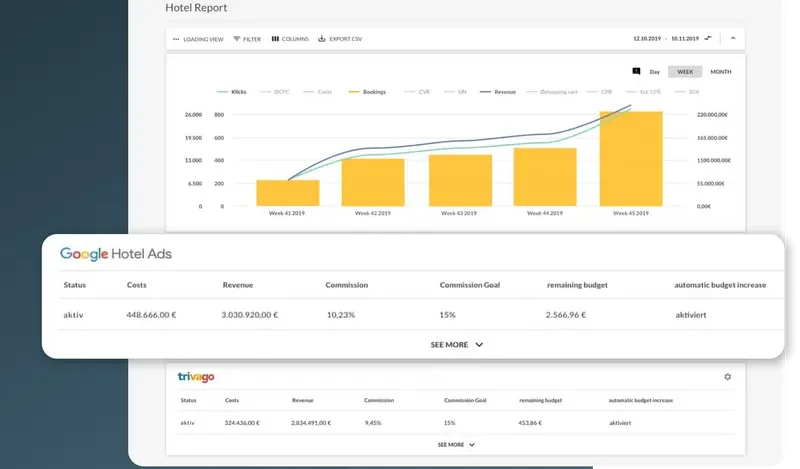The height and width of the screenshot is (469, 800).
Task: Click the 2.566,96 € remaining budget value
Action: 566,315
